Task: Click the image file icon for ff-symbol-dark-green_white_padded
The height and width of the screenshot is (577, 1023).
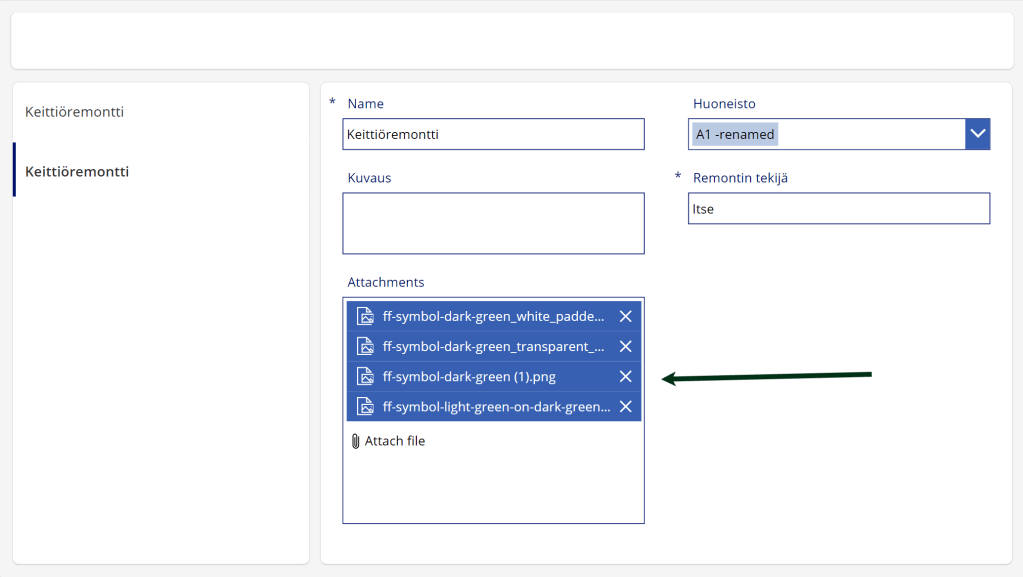Action: click(365, 316)
